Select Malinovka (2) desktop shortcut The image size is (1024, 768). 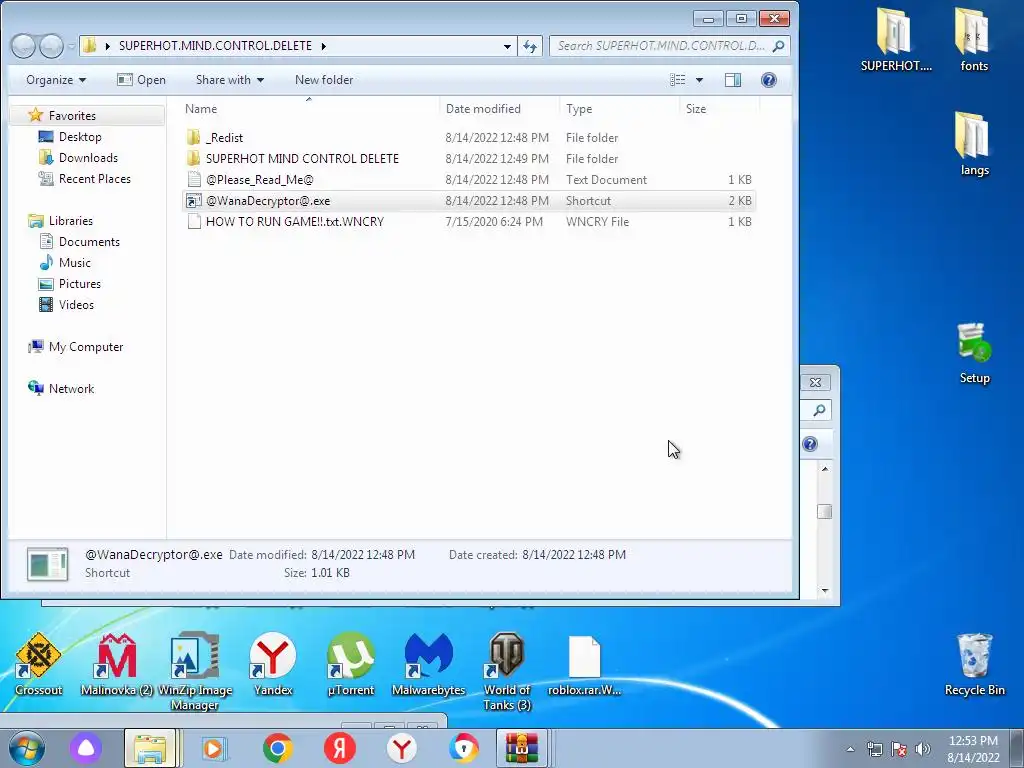(x=116, y=665)
